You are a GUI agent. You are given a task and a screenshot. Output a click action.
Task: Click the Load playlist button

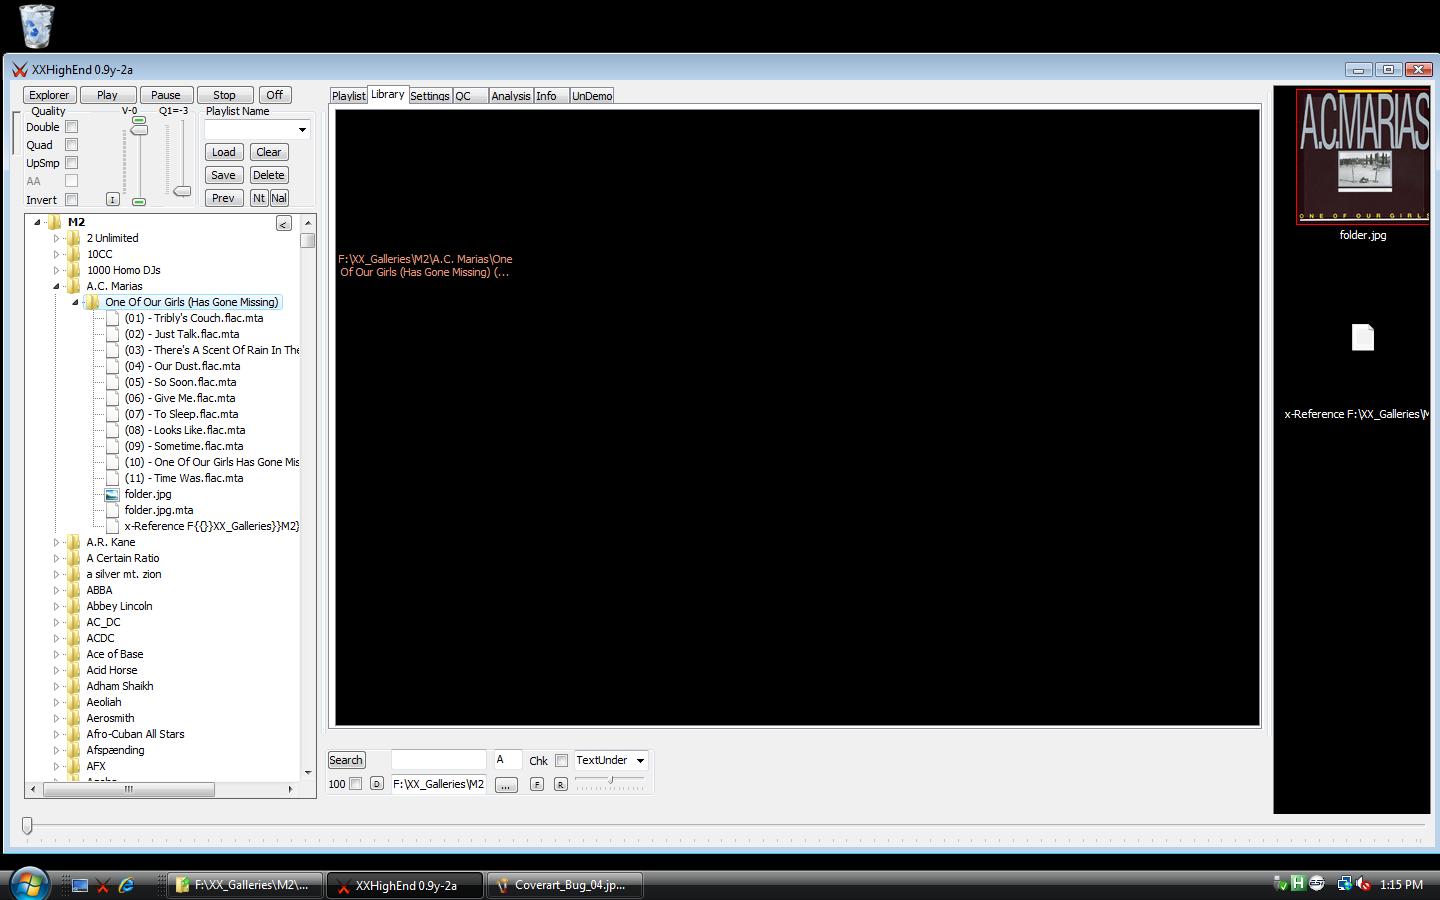click(224, 152)
